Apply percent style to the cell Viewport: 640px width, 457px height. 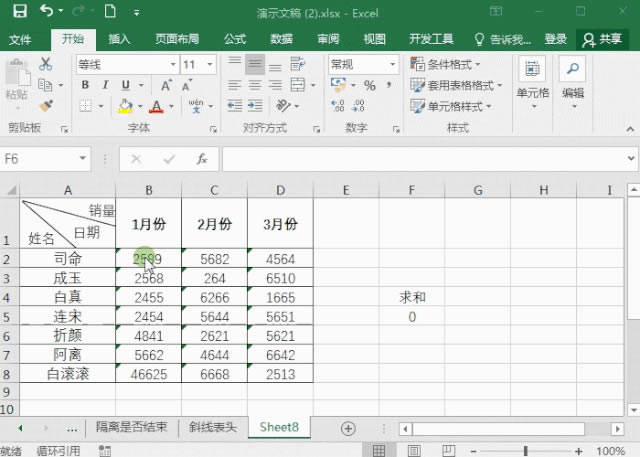click(369, 85)
